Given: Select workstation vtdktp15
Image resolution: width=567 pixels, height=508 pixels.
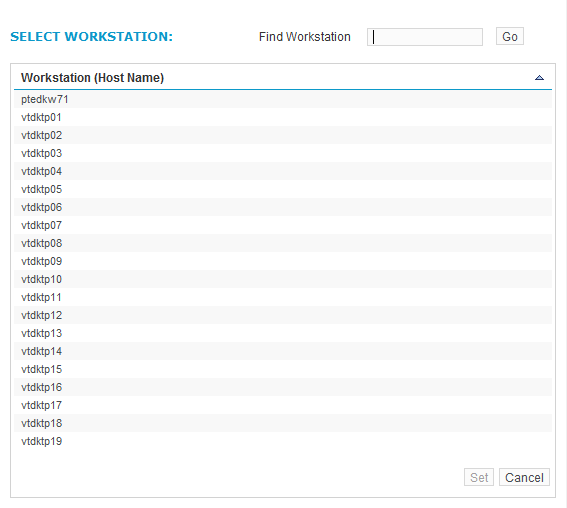Looking at the screenshot, I should (283, 369).
